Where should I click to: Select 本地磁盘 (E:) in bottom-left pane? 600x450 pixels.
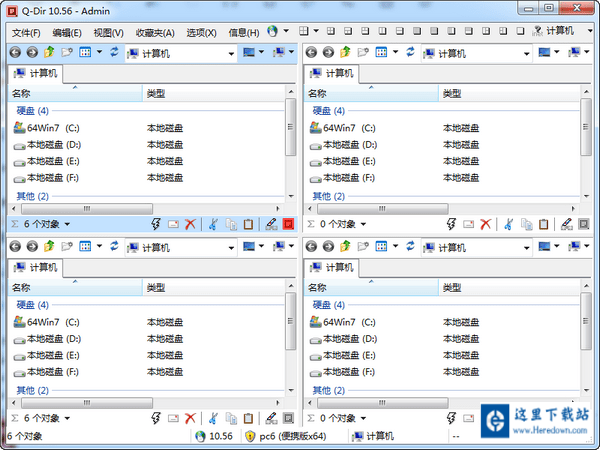(46, 355)
